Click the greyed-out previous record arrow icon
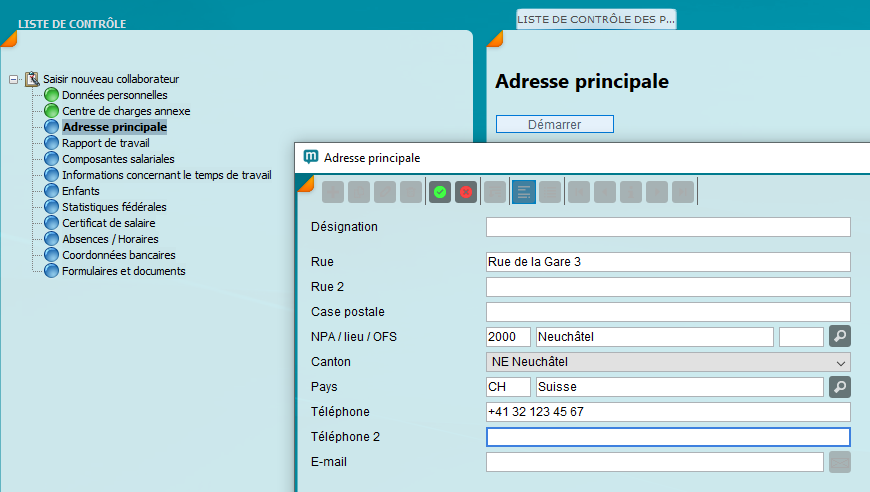The width and height of the screenshot is (870, 492). point(605,192)
